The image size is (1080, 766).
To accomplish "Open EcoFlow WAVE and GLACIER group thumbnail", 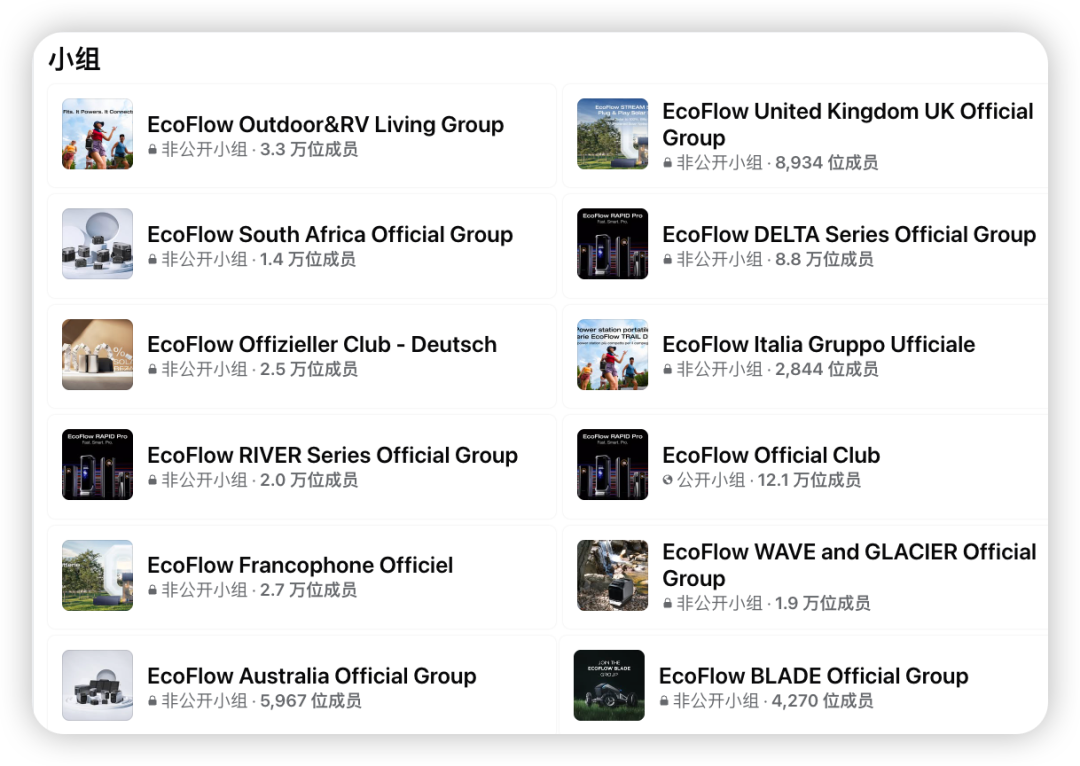I will tap(612, 575).
